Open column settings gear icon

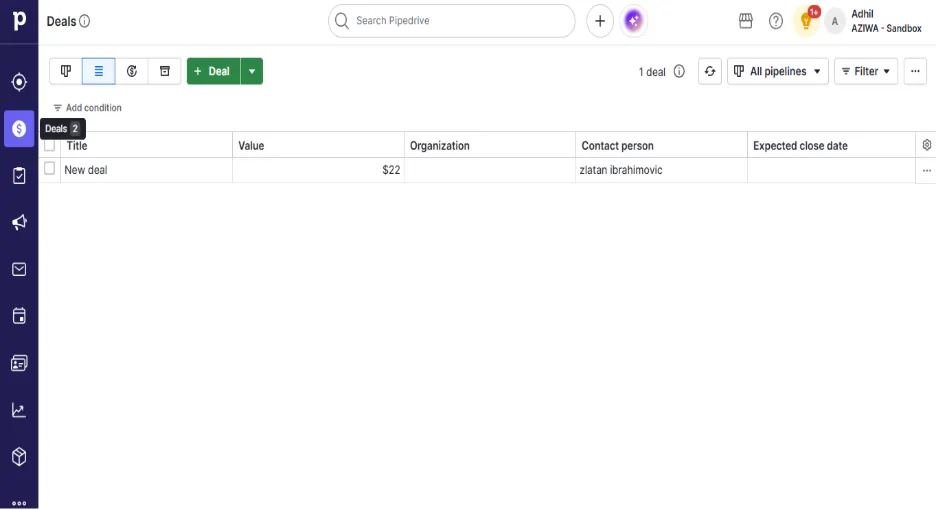point(926,145)
